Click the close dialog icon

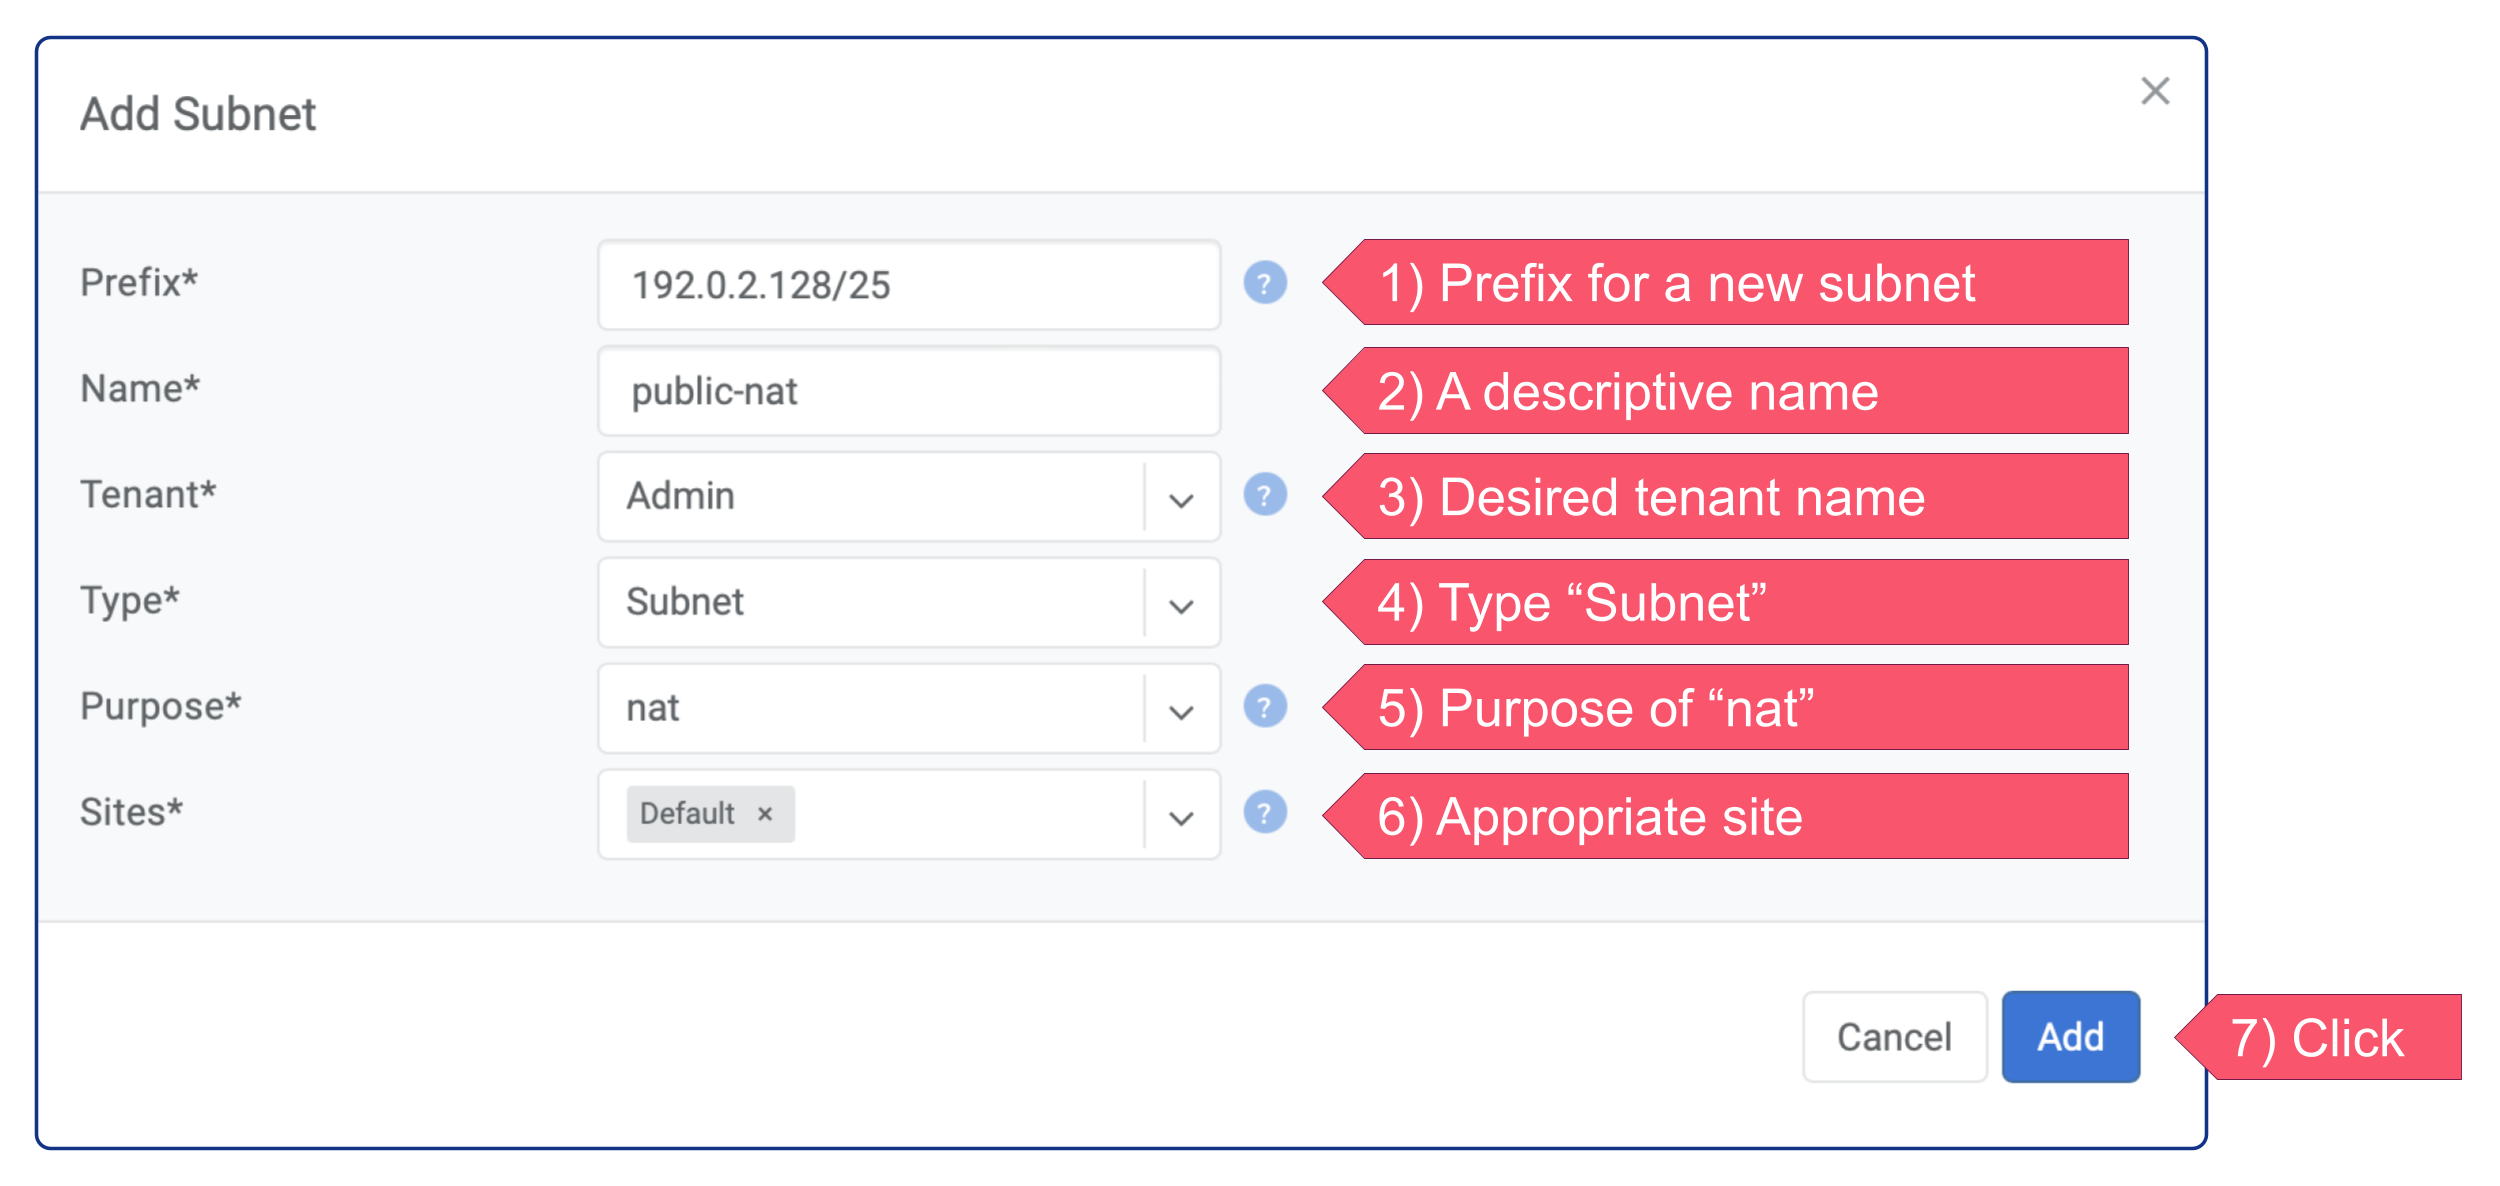[x=2156, y=89]
